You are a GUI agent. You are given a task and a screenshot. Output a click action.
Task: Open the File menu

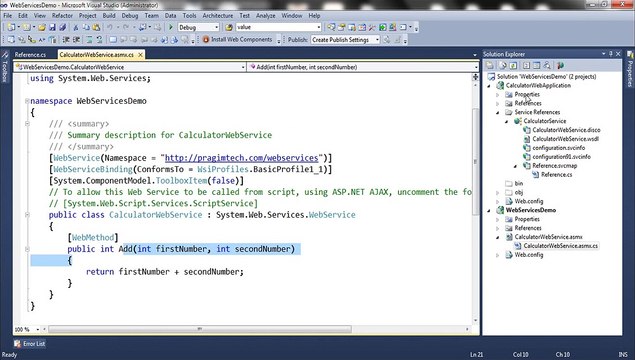point(7,15)
